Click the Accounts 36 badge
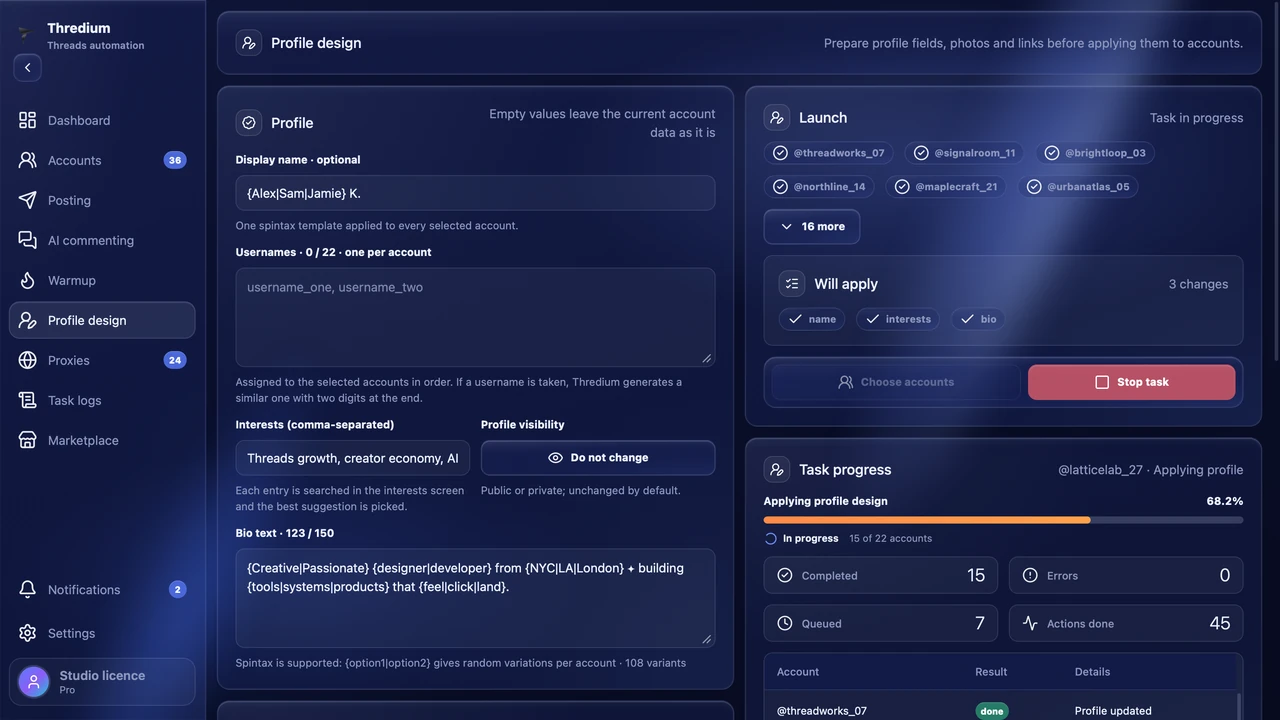1280x720 pixels. point(175,160)
